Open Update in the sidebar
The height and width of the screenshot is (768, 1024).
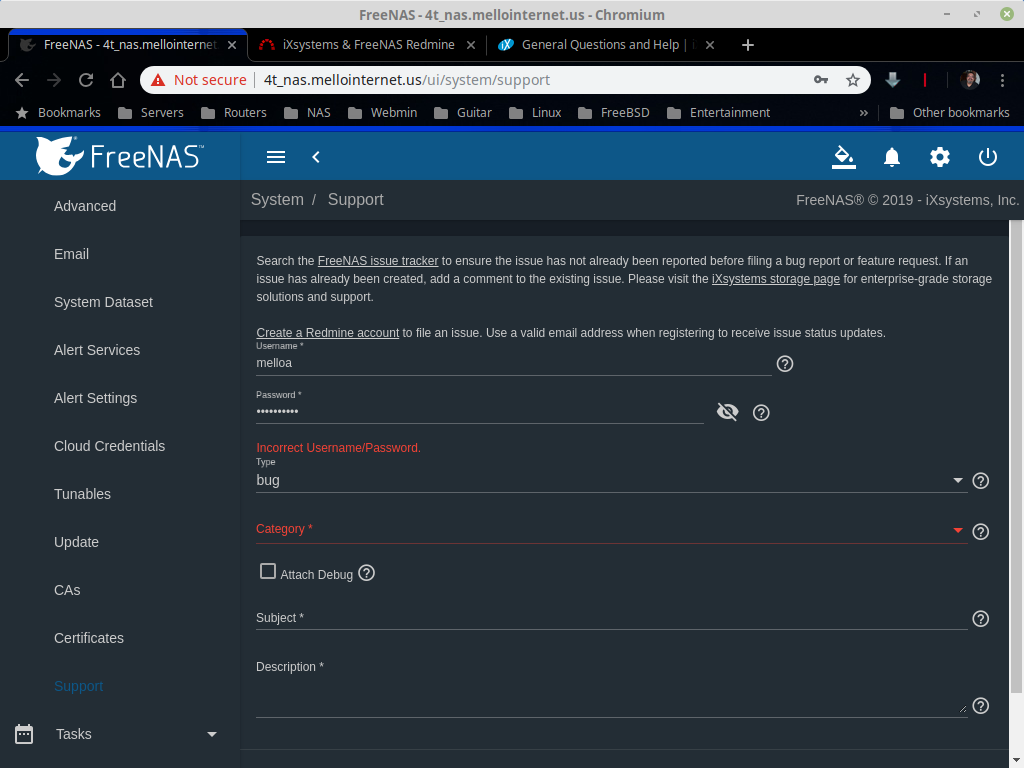point(76,542)
